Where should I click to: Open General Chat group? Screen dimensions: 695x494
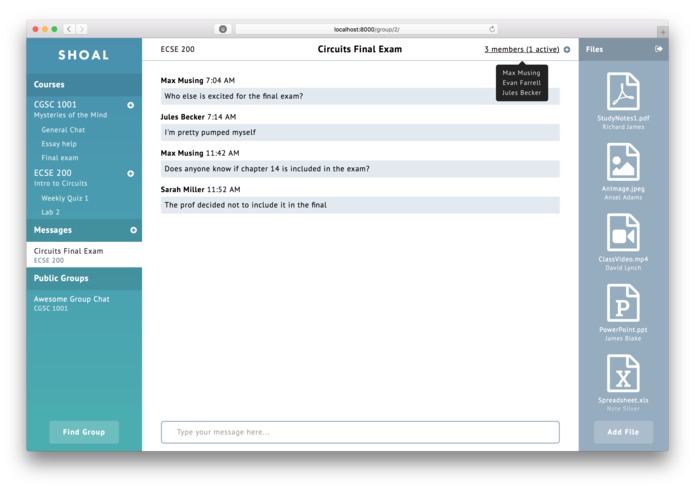coord(63,130)
